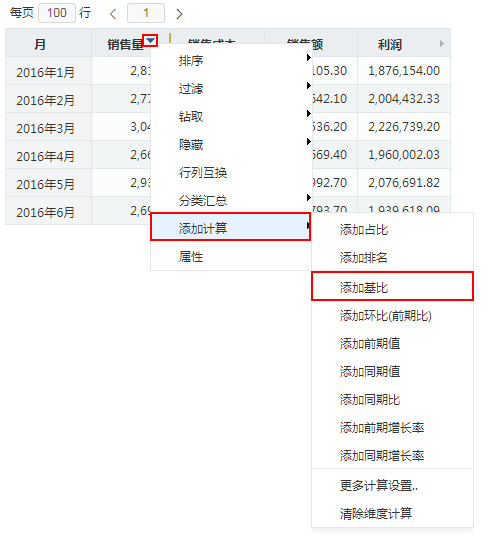Select 添加基比 option

tap(392, 286)
